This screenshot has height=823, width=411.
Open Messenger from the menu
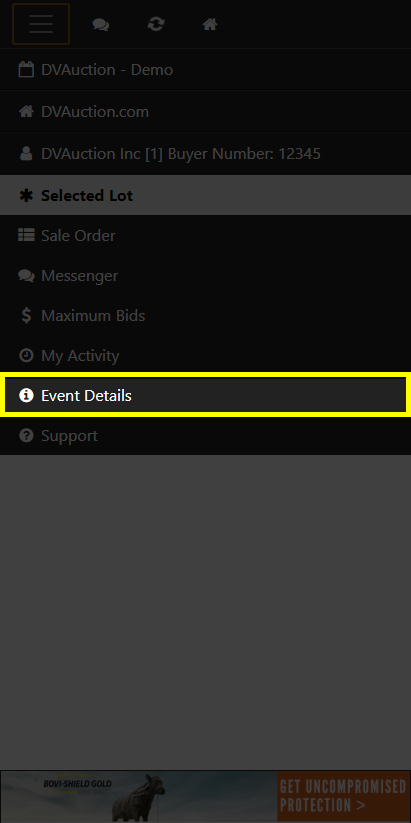[x=205, y=276]
